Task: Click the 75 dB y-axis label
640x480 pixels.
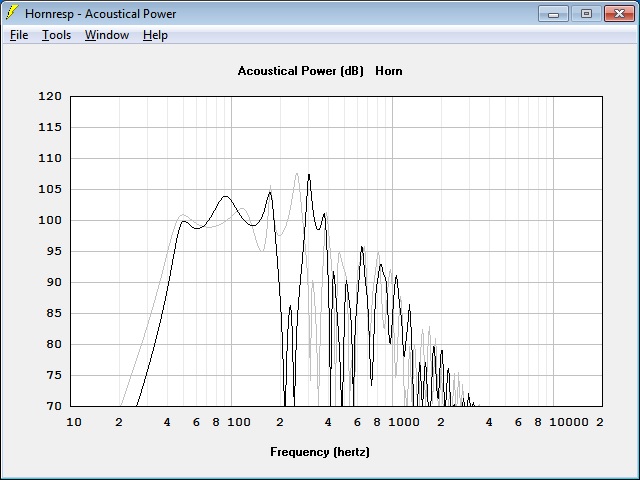Action: point(53,376)
